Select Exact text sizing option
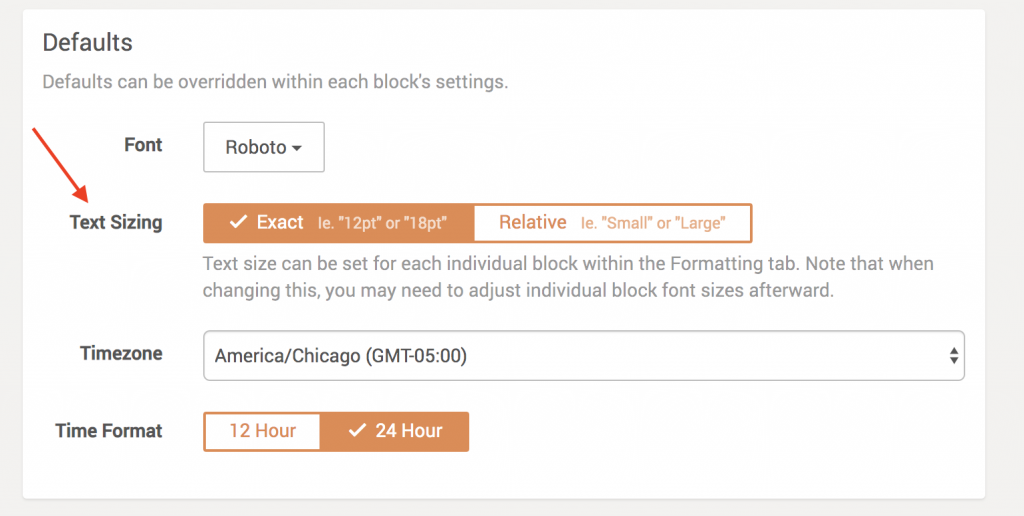 click(338, 223)
